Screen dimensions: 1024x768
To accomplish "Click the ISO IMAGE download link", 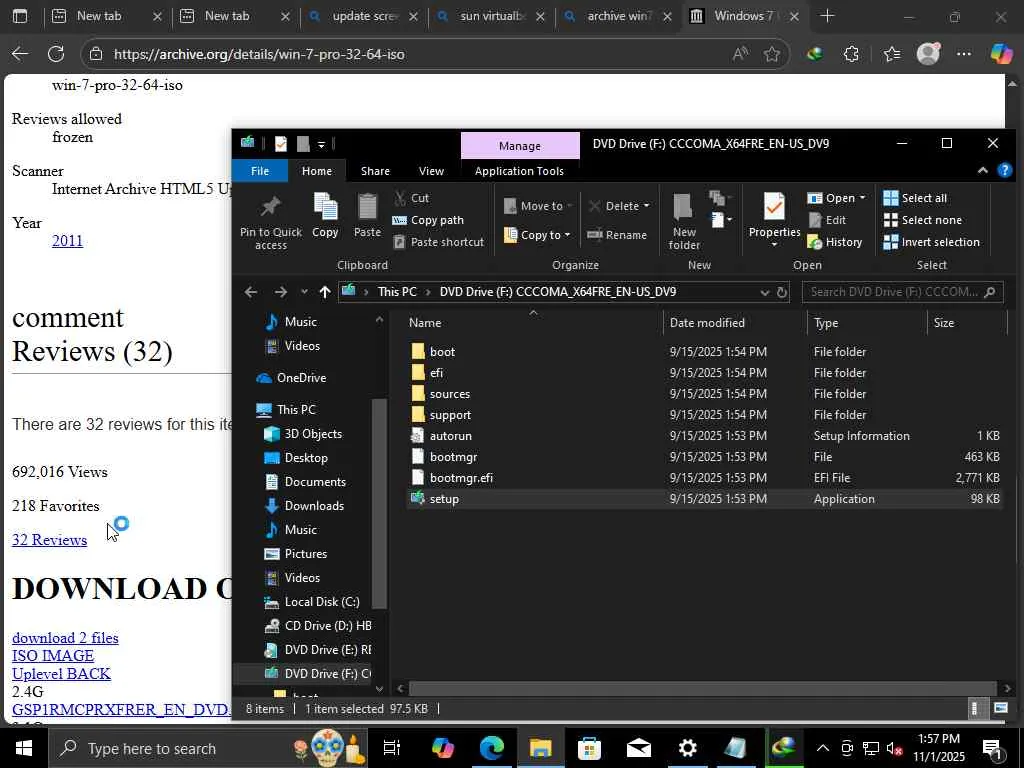I will click(53, 655).
